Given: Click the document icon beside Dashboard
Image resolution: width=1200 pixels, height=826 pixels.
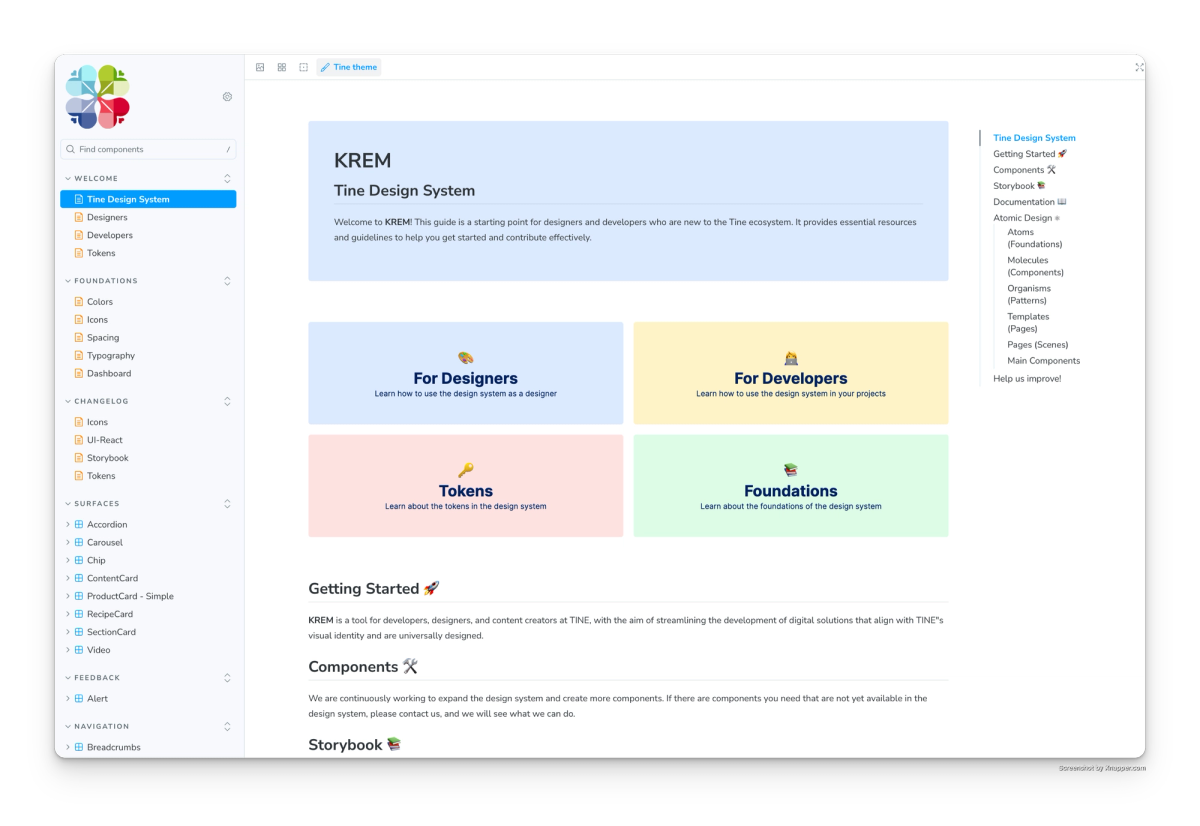Looking at the screenshot, I should point(79,374).
